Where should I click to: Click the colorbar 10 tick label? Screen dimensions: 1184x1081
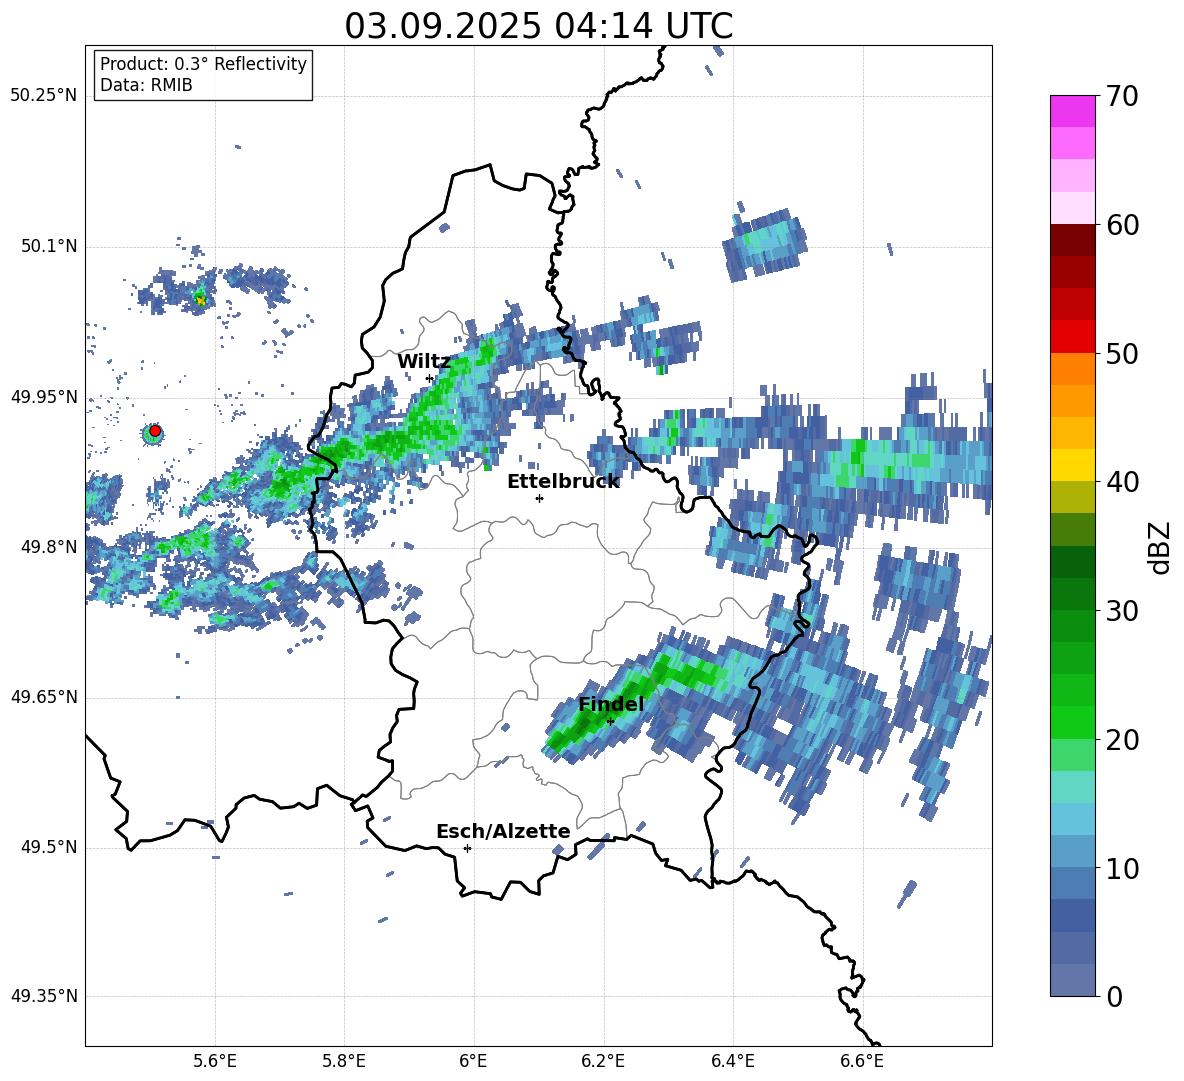click(1122, 869)
